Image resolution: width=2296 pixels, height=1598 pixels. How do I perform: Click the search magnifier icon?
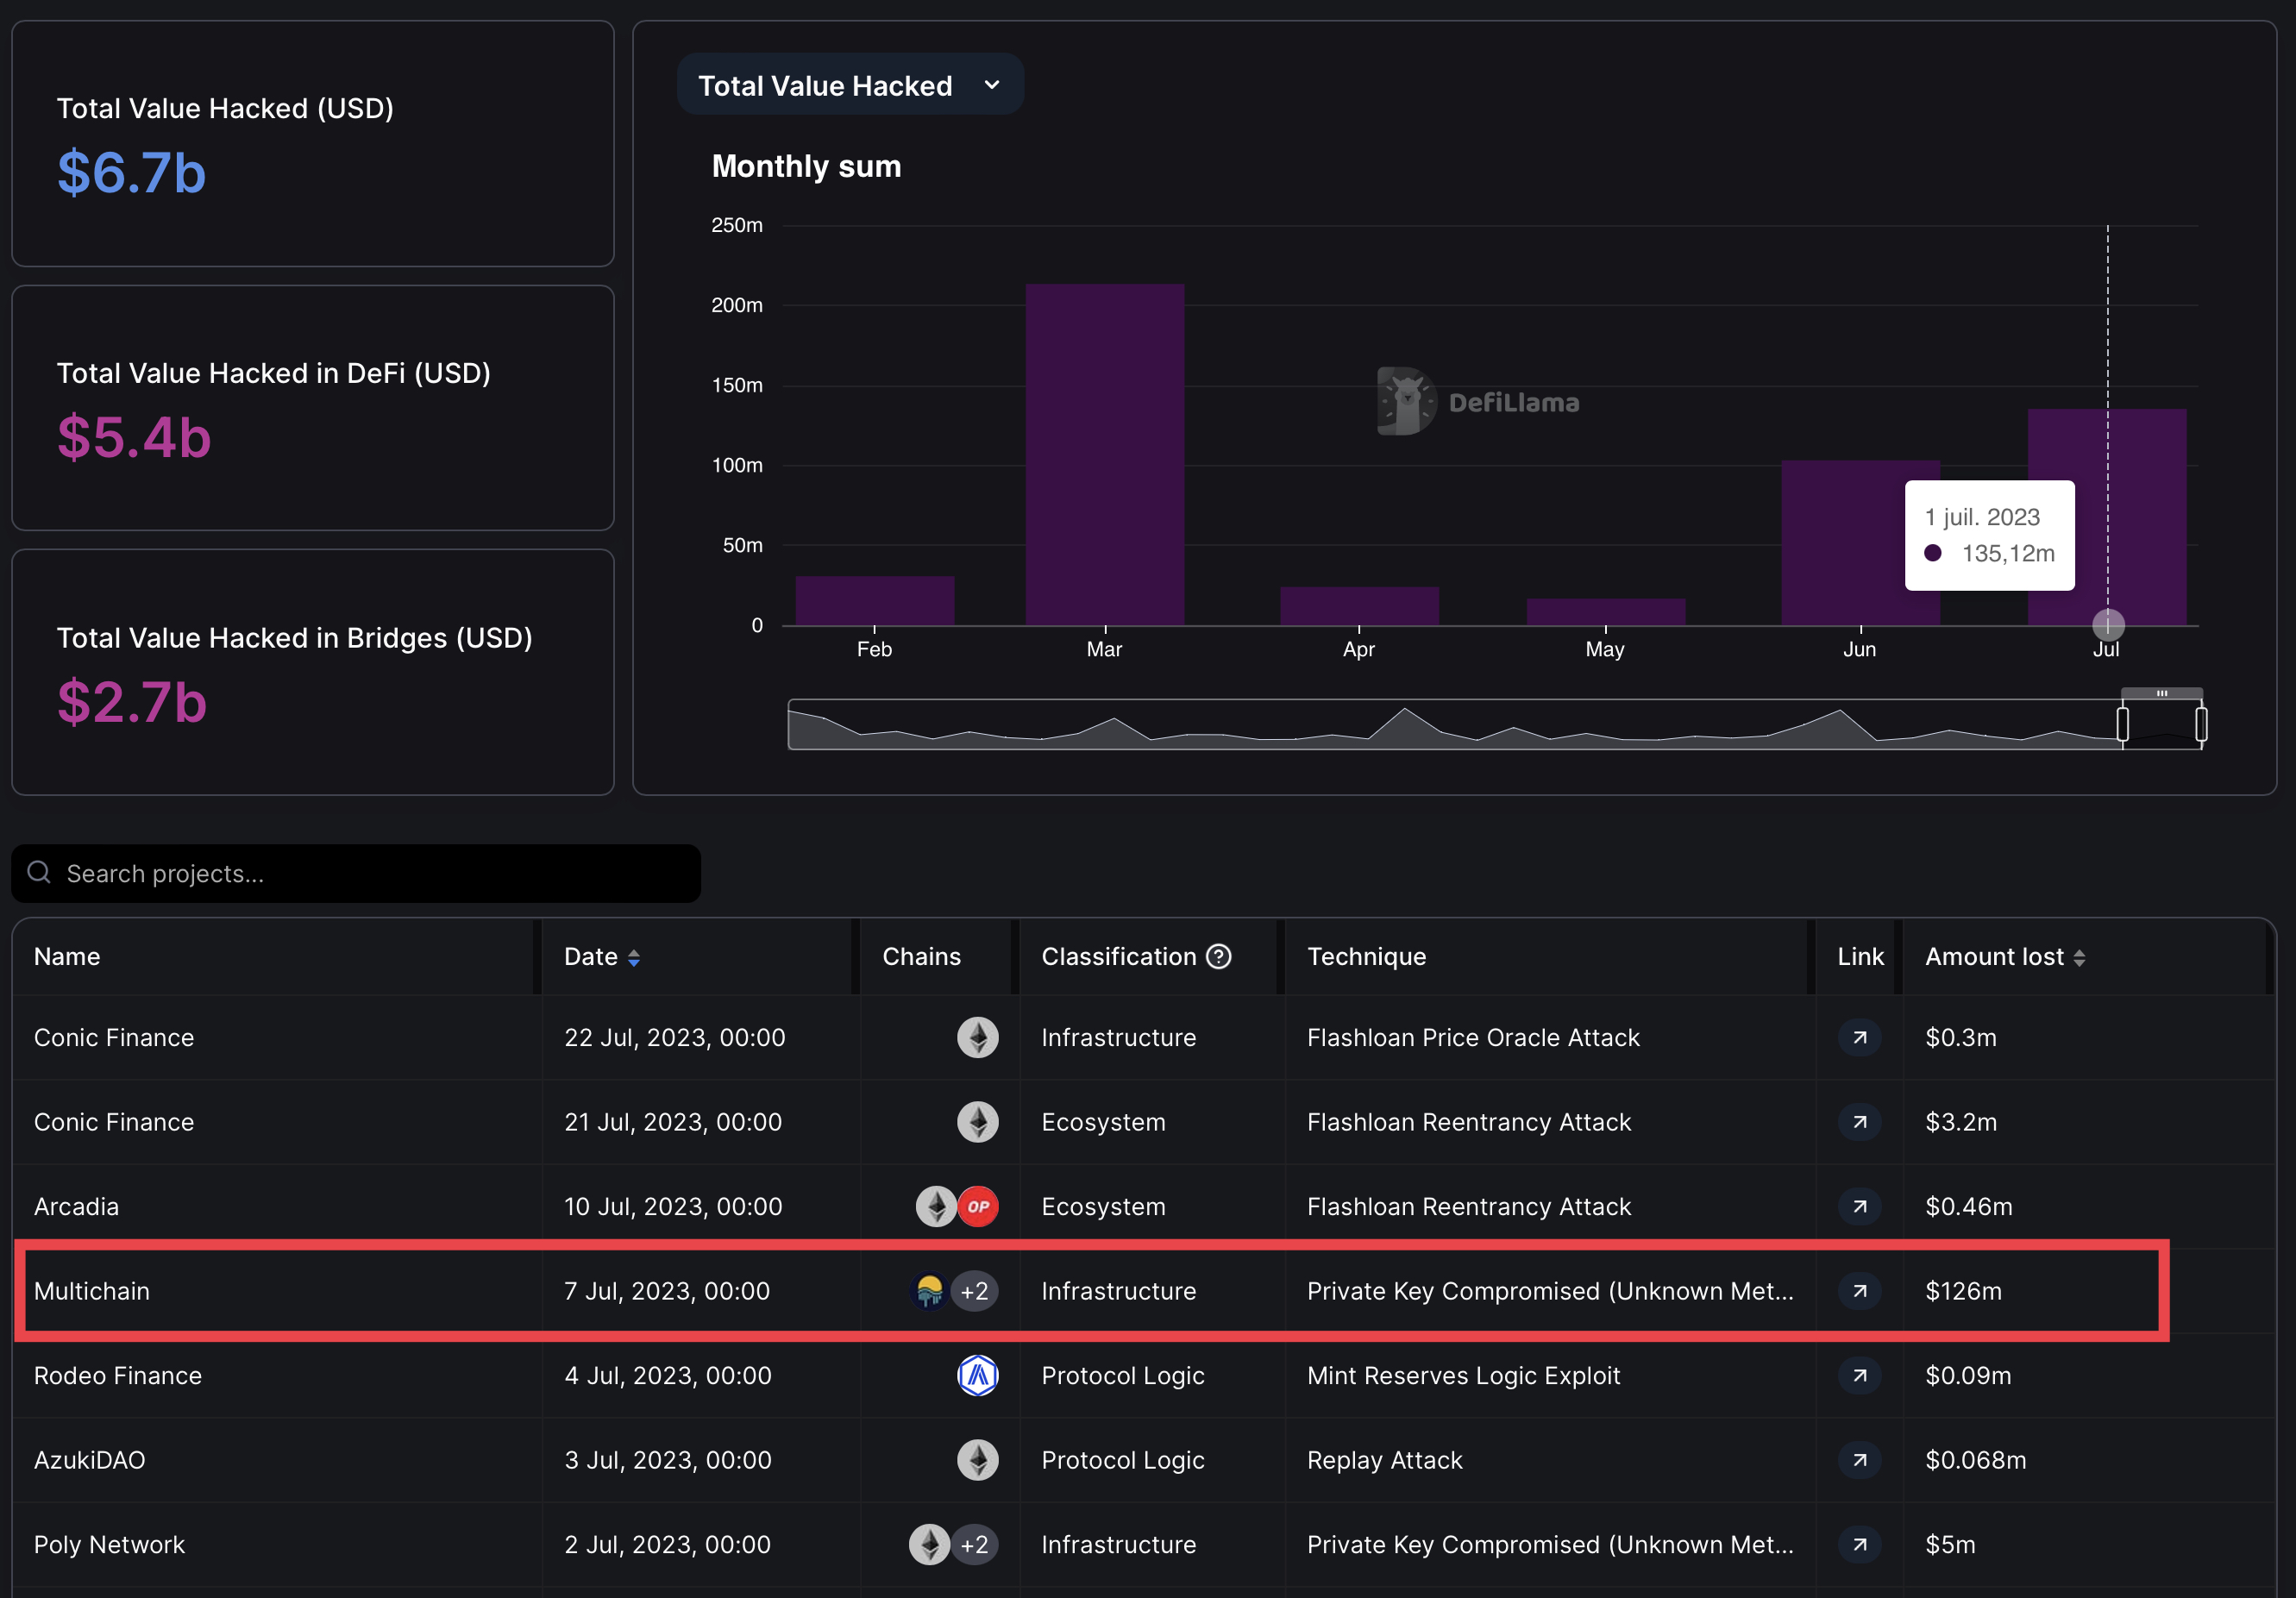(x=39, y=873)
